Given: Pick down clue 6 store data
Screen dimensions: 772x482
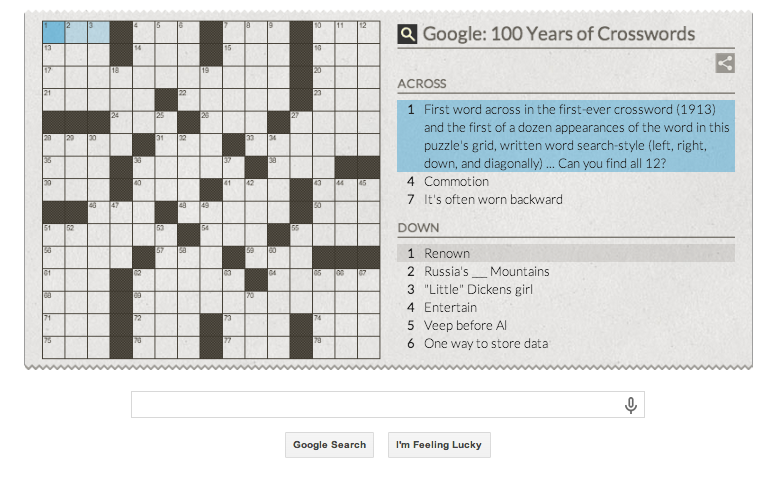Looking at the screenshot, I should click(x=566, y=344).
